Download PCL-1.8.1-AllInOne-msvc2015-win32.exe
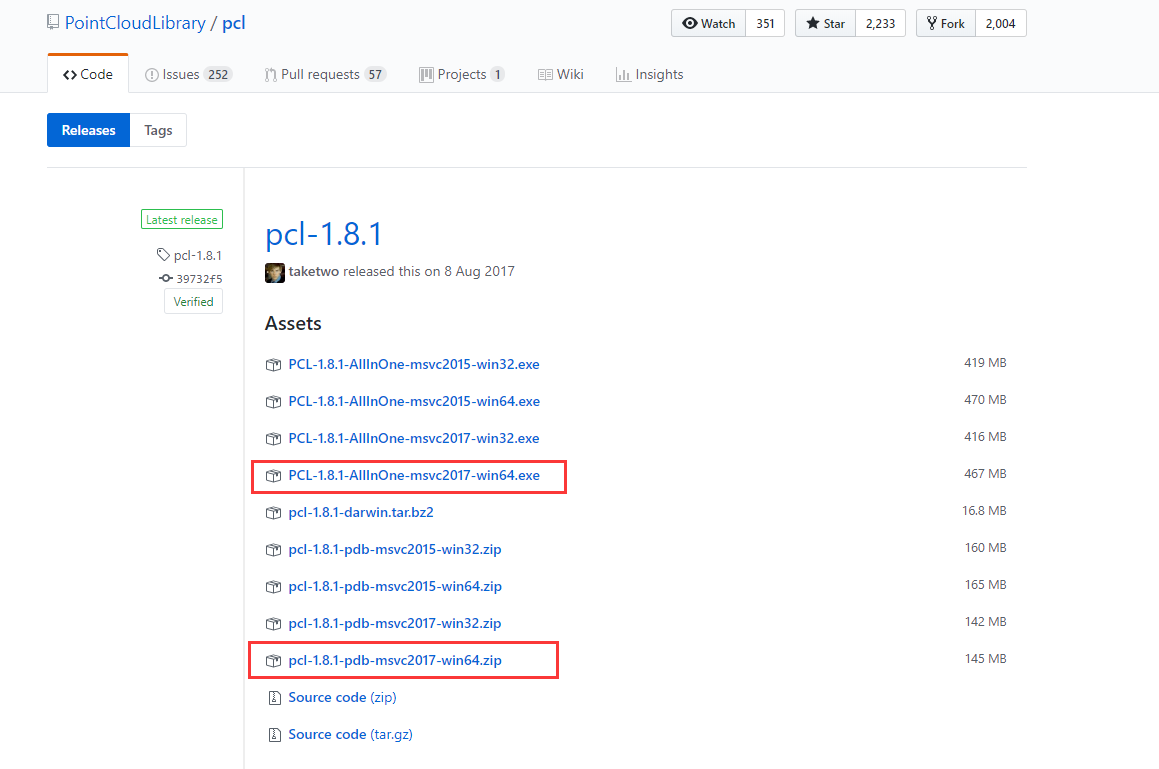 (414, 364)
